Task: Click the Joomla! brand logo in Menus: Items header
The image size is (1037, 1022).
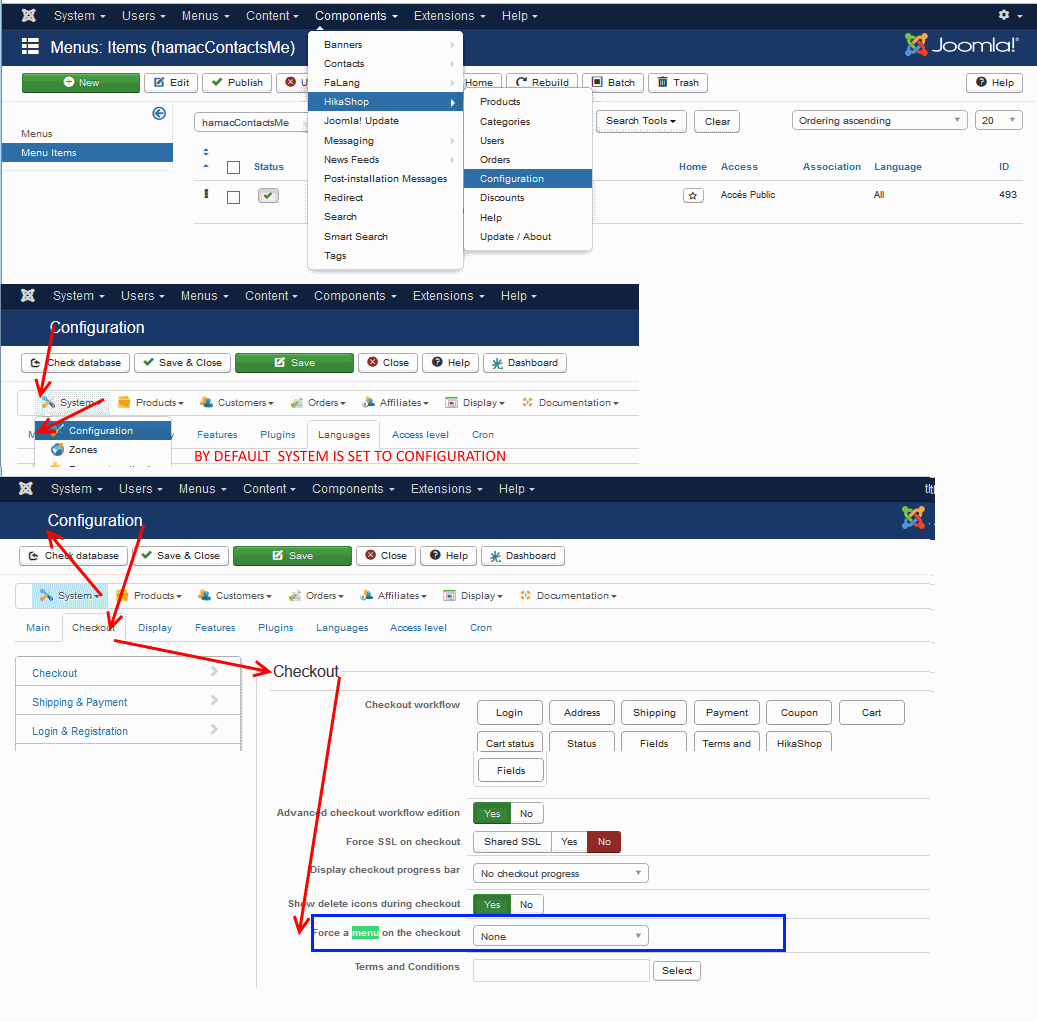Action: click(x=962, y=45)
